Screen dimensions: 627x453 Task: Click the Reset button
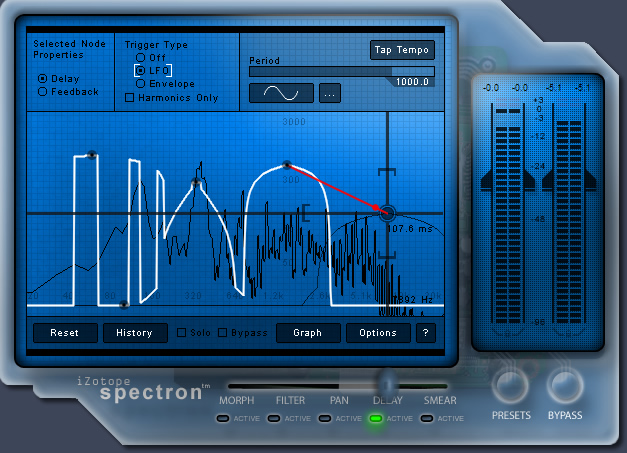point(65,333)
